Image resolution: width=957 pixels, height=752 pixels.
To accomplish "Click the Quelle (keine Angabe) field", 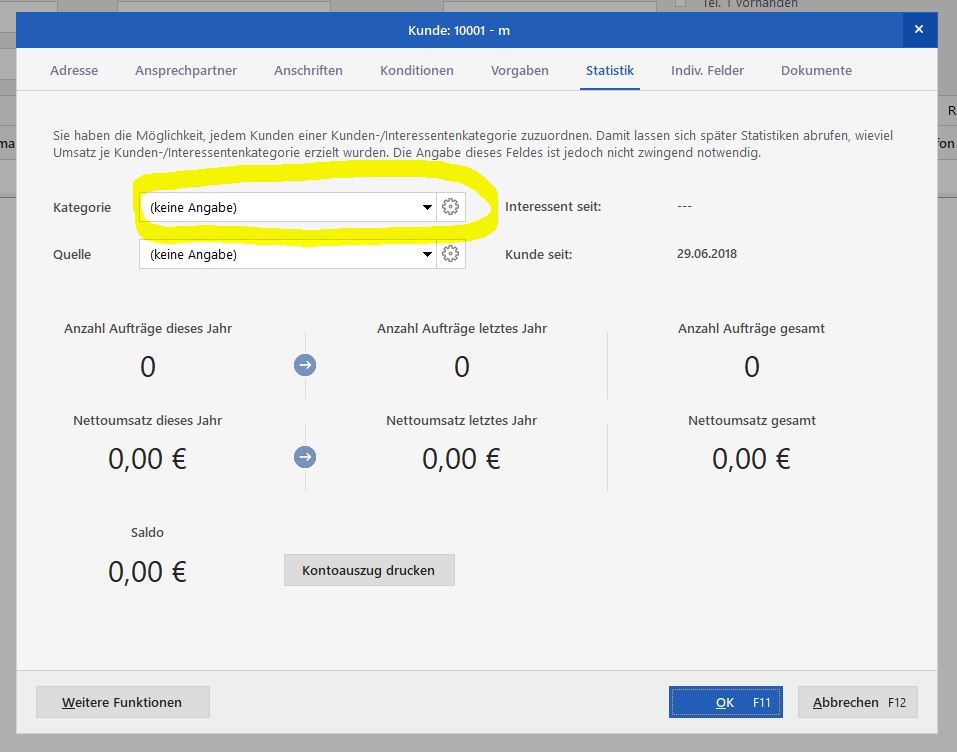I will tap(287, 254).
